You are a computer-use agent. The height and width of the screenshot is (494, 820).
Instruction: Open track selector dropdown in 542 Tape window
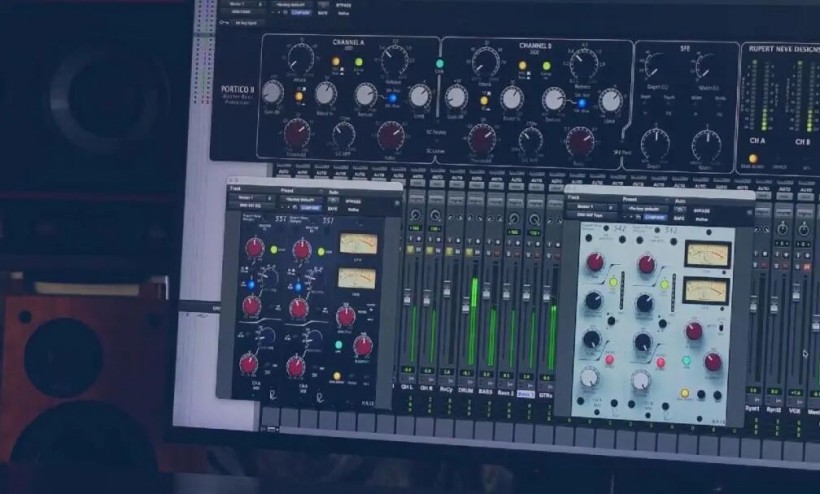click(591, 206)
